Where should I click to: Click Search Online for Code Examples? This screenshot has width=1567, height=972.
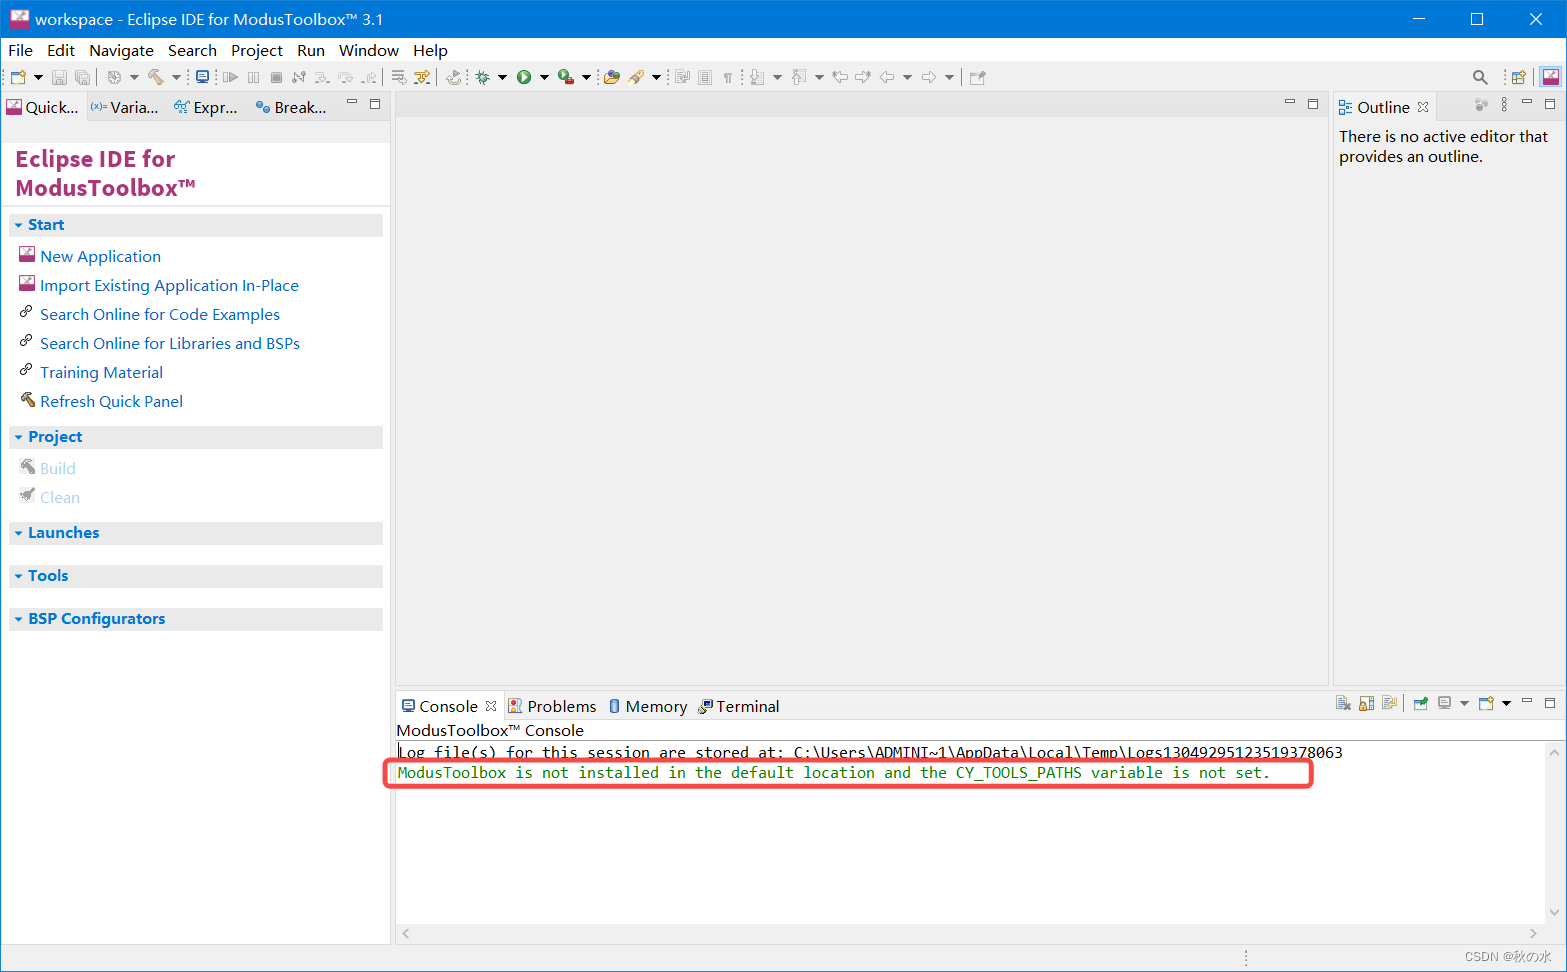[x=160, y=314]
